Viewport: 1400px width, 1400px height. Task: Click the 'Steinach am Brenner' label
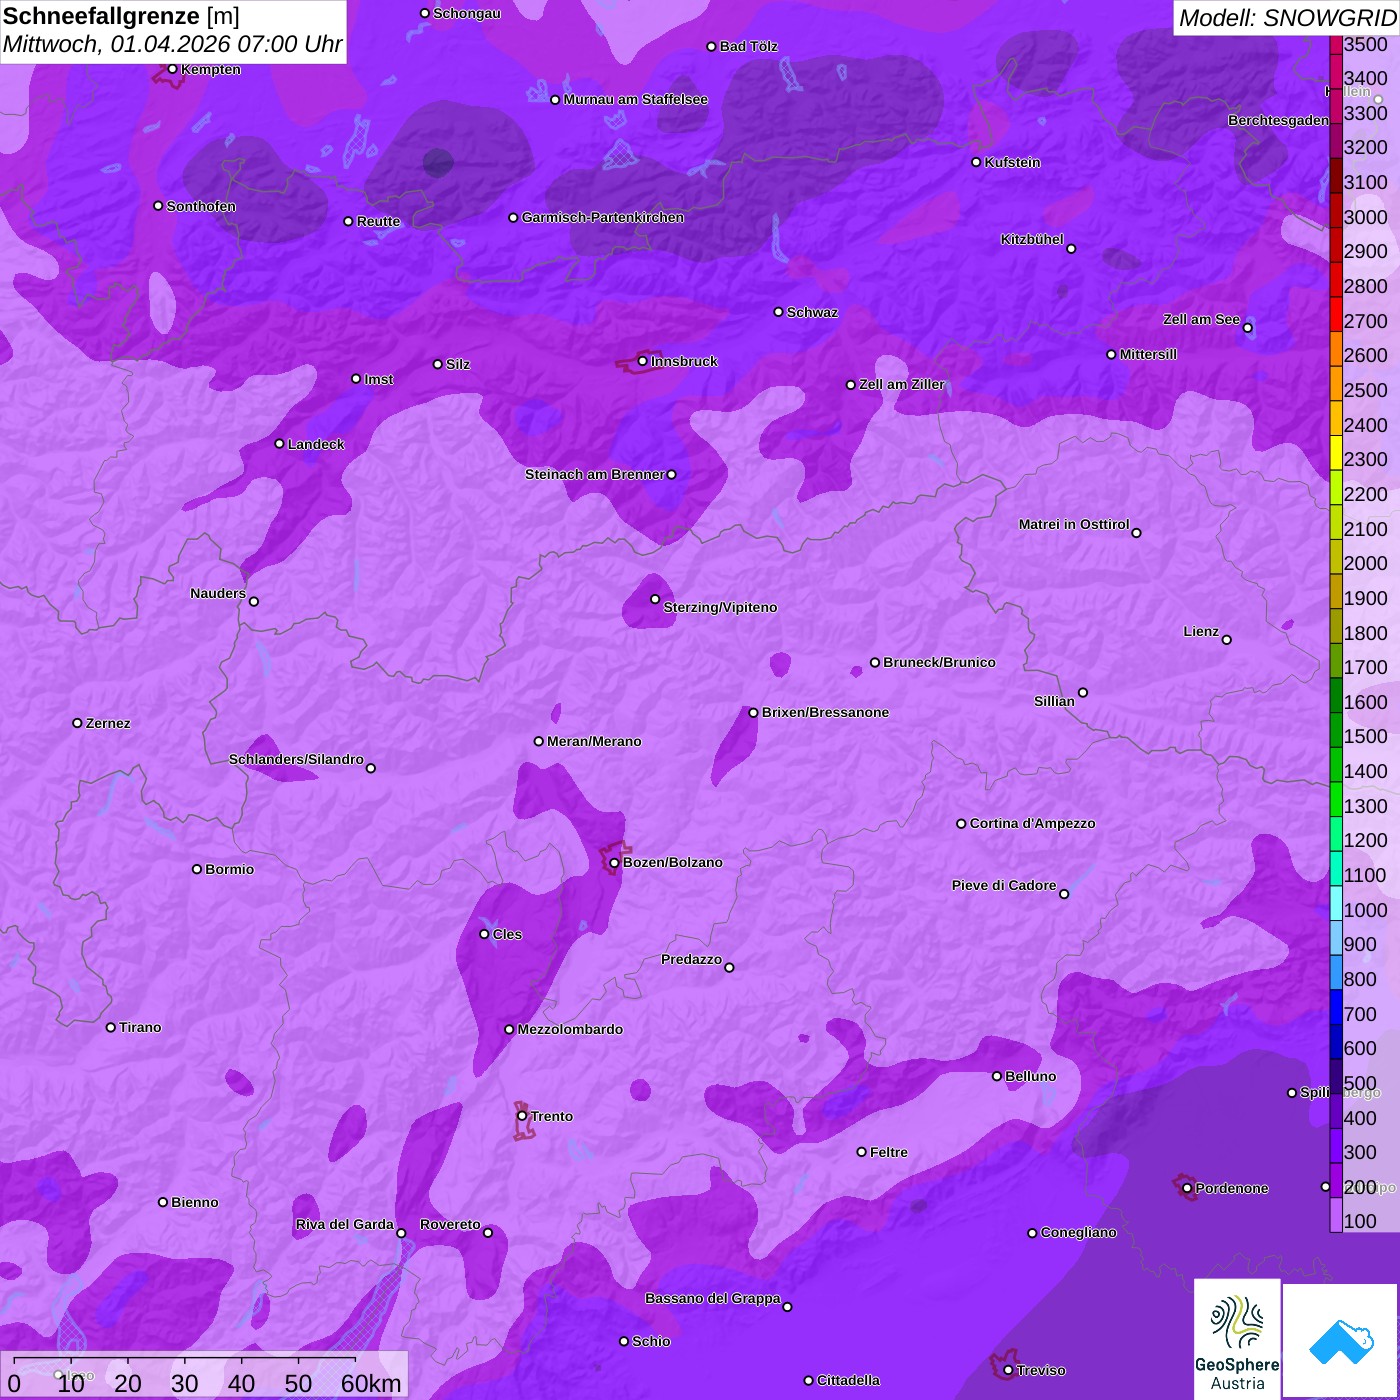click(595, 474)
